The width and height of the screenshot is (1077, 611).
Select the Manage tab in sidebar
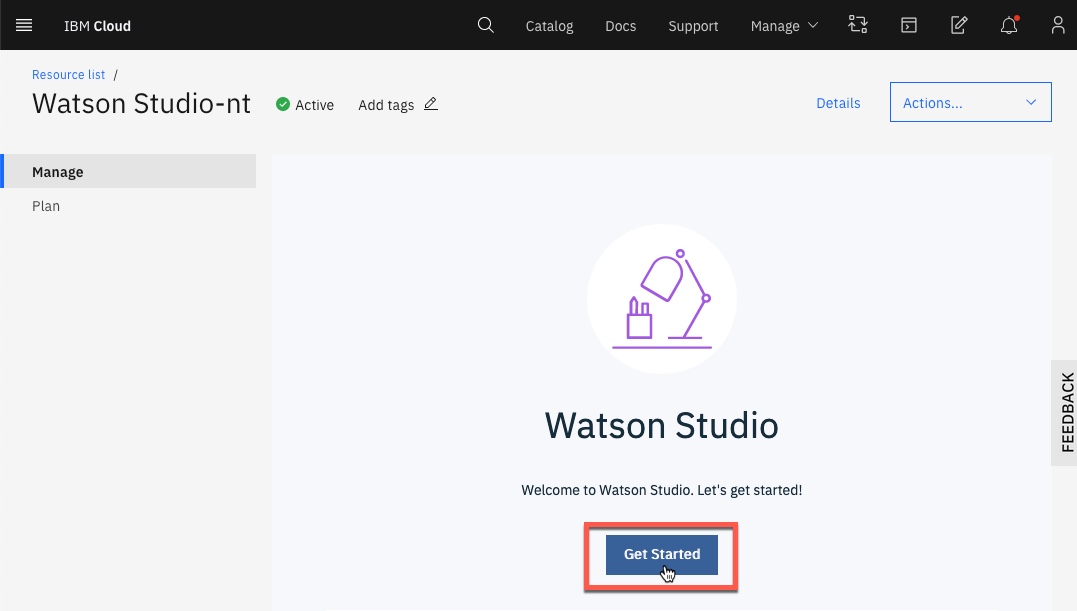point(58,172)
